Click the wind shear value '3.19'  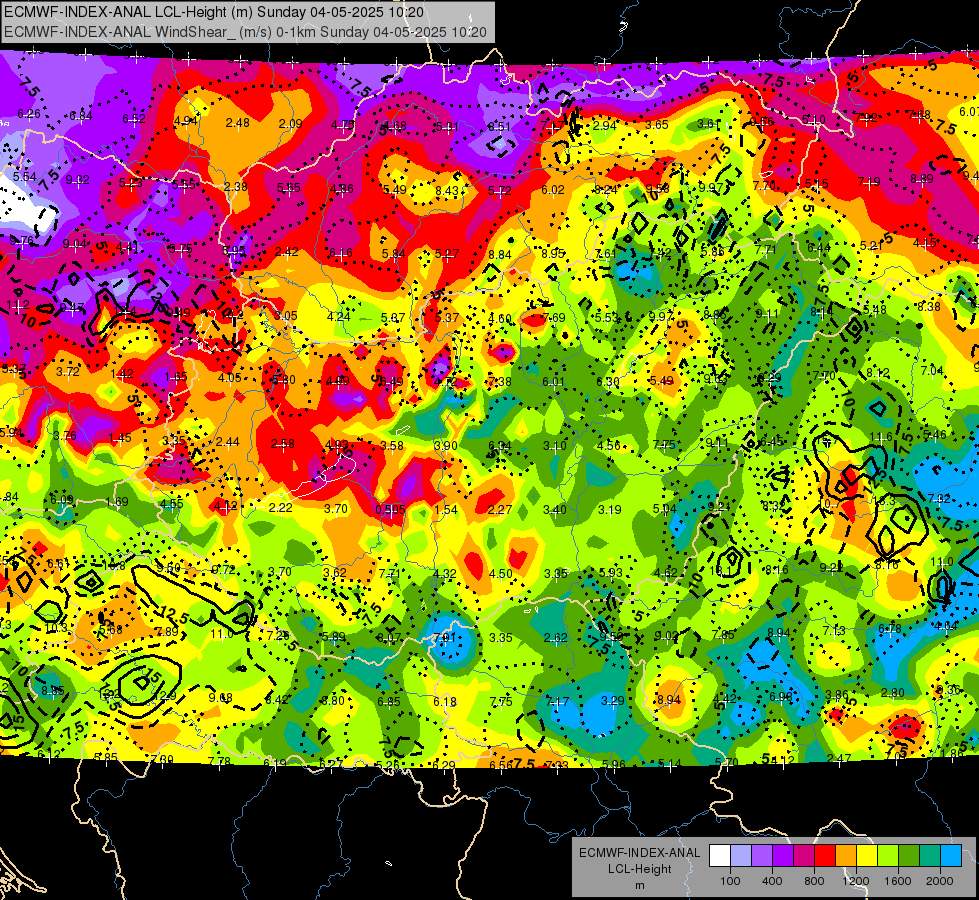(x=609, y=510)
